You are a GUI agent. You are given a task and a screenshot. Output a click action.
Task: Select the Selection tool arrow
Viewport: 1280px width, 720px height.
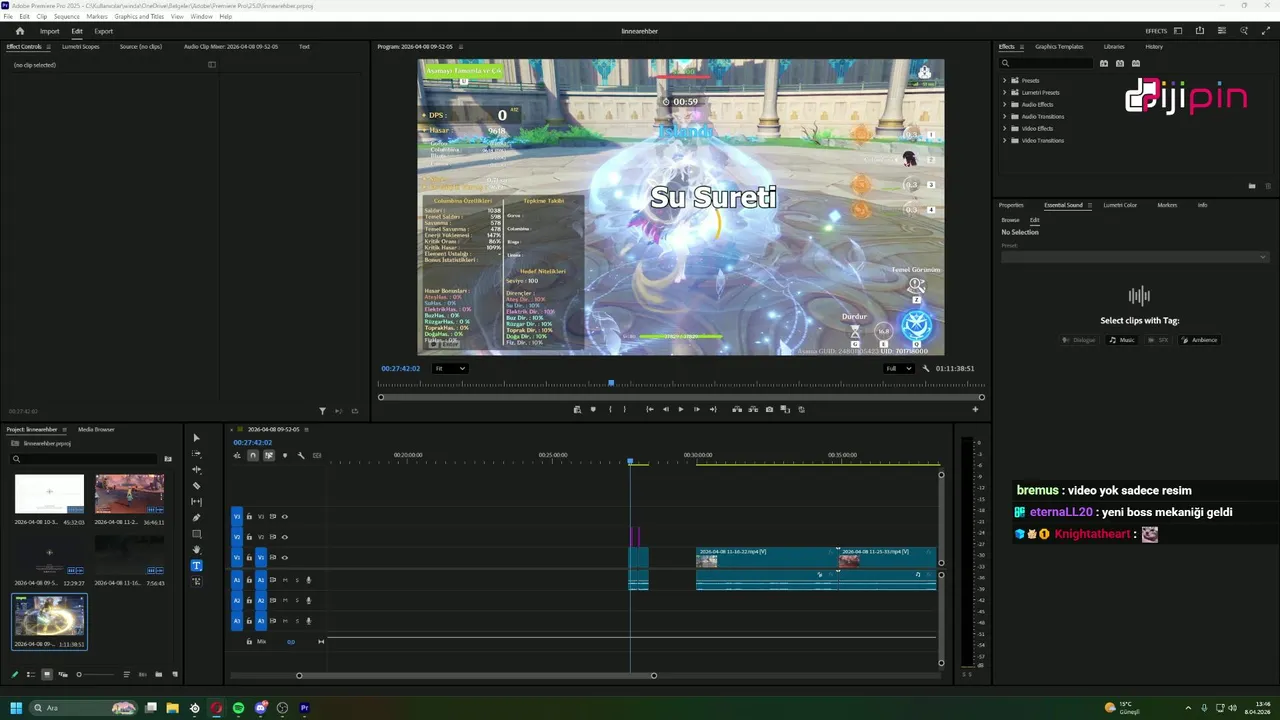point(196,438)
